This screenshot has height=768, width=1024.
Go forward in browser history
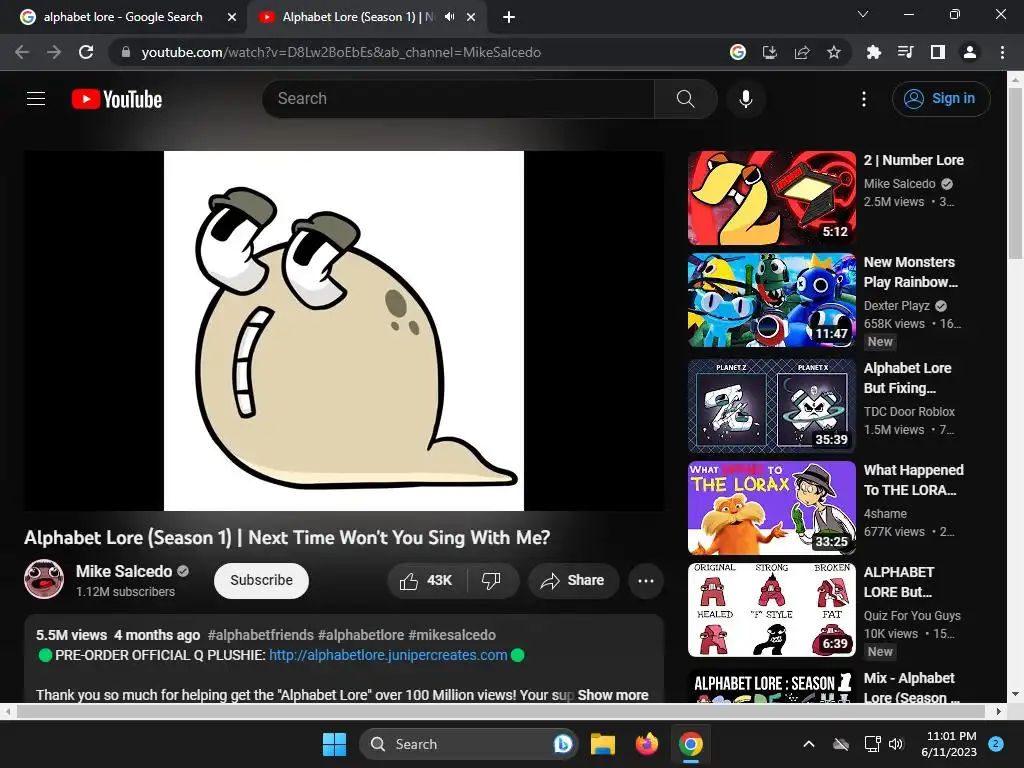pyautogui.click(x=54, y=52)
